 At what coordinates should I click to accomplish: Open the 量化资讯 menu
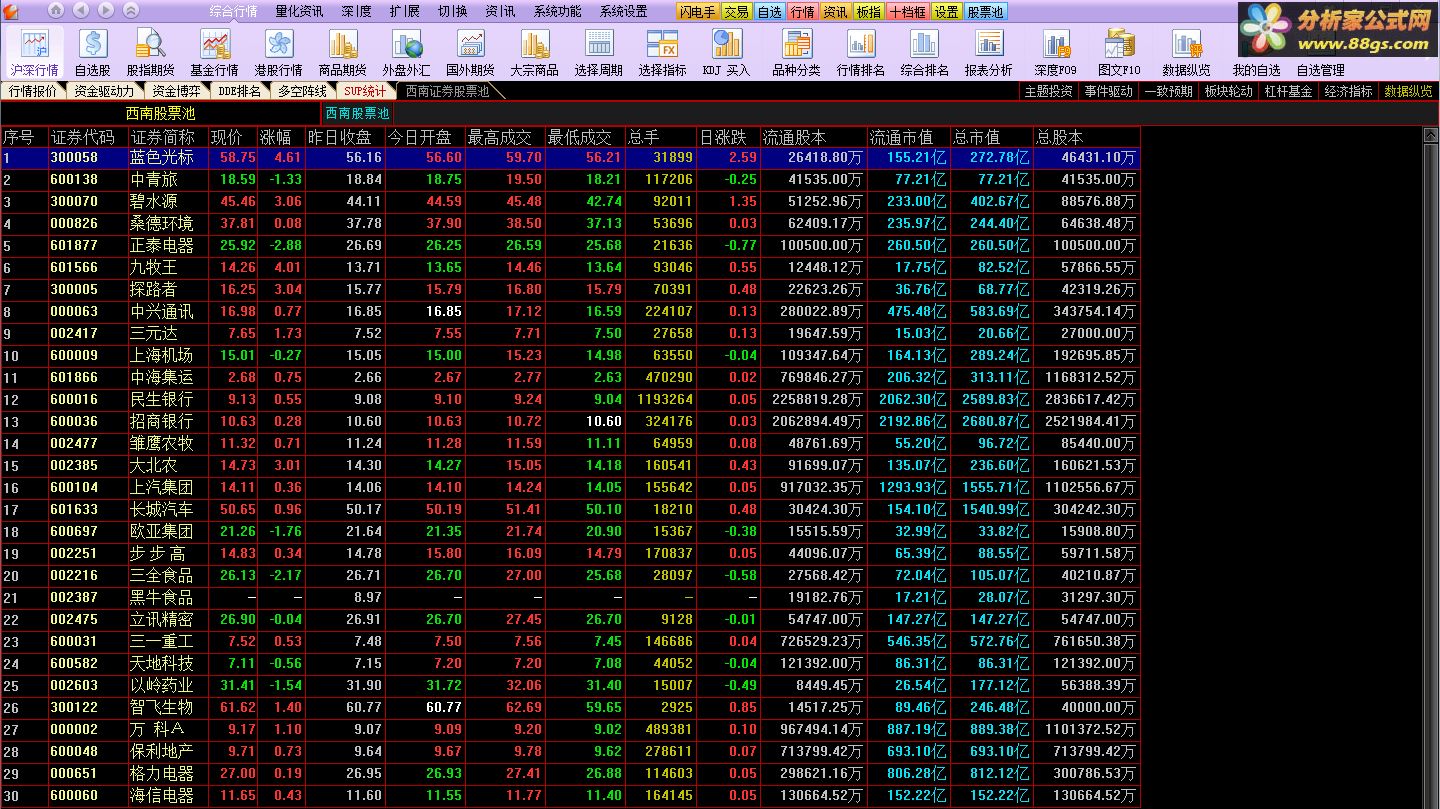pyautogui.click(x=299, y=12)
